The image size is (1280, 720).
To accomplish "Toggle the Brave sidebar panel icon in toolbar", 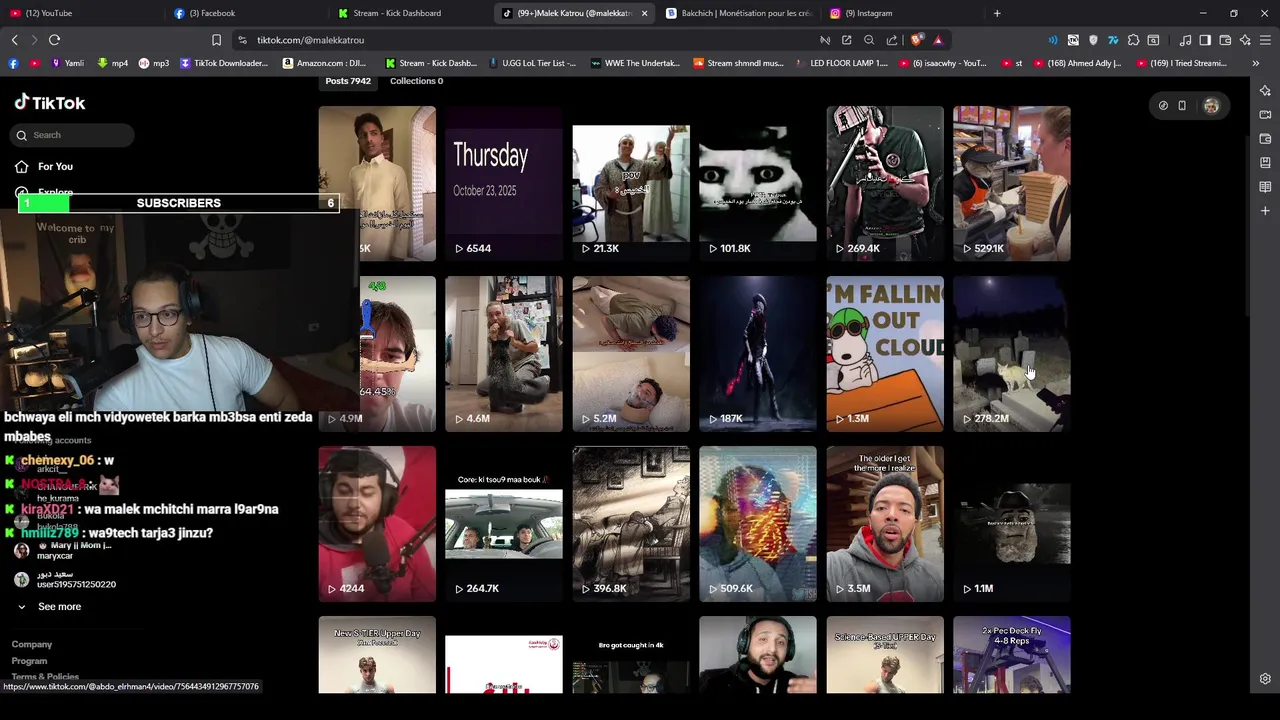I will (1205, 40).
